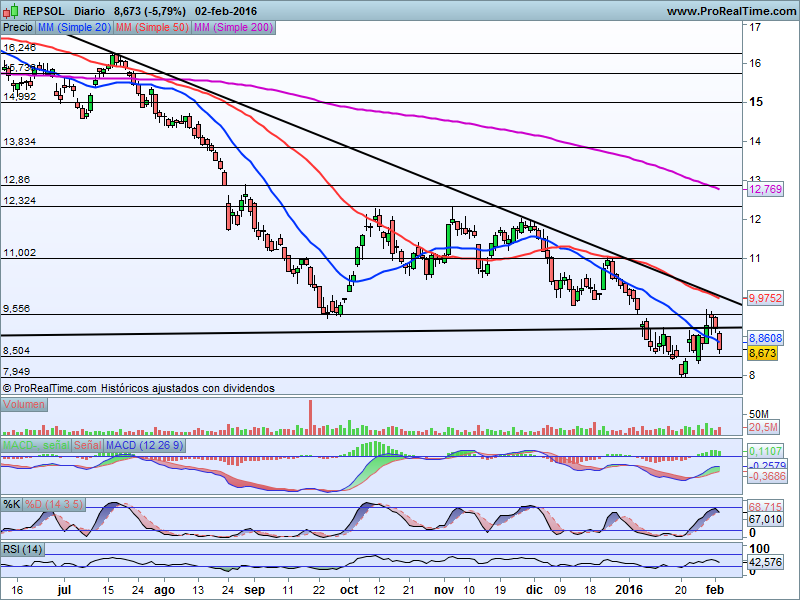Click the MACD (12 26 9) label
Viewport: 800px width, 600px height.
(145, 445)
